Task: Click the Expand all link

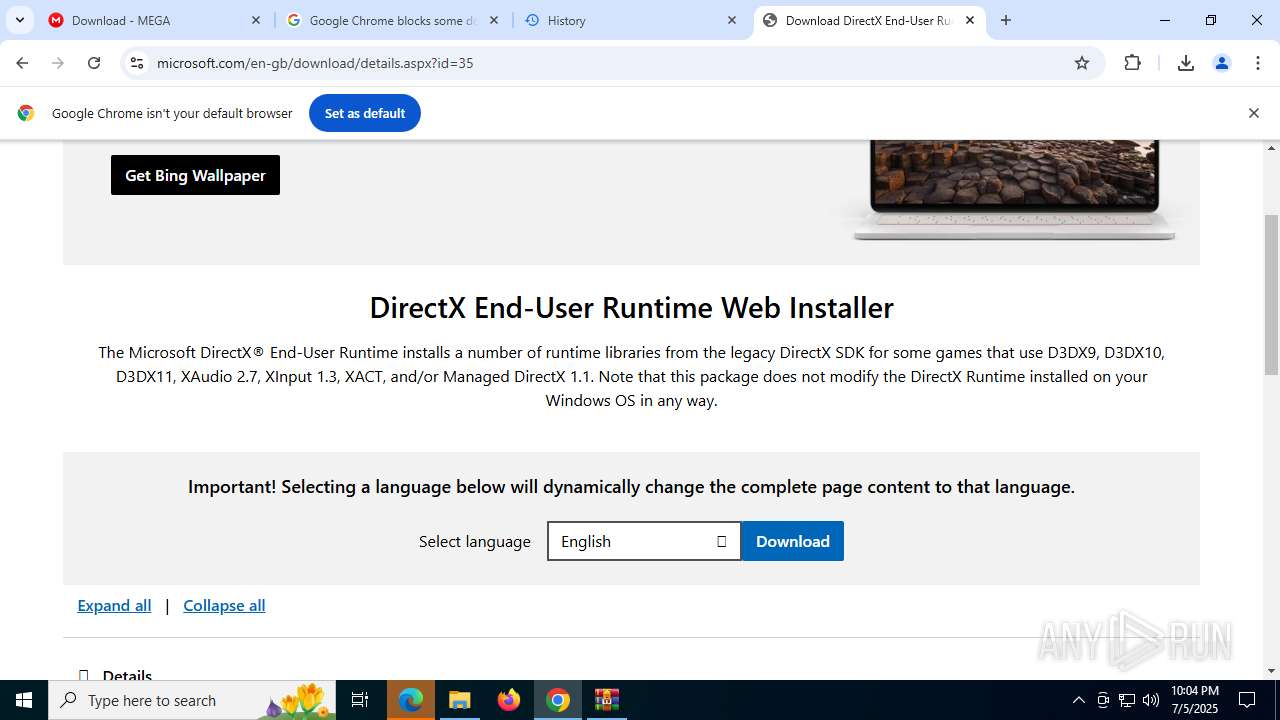Action: (x=114, y=605)
